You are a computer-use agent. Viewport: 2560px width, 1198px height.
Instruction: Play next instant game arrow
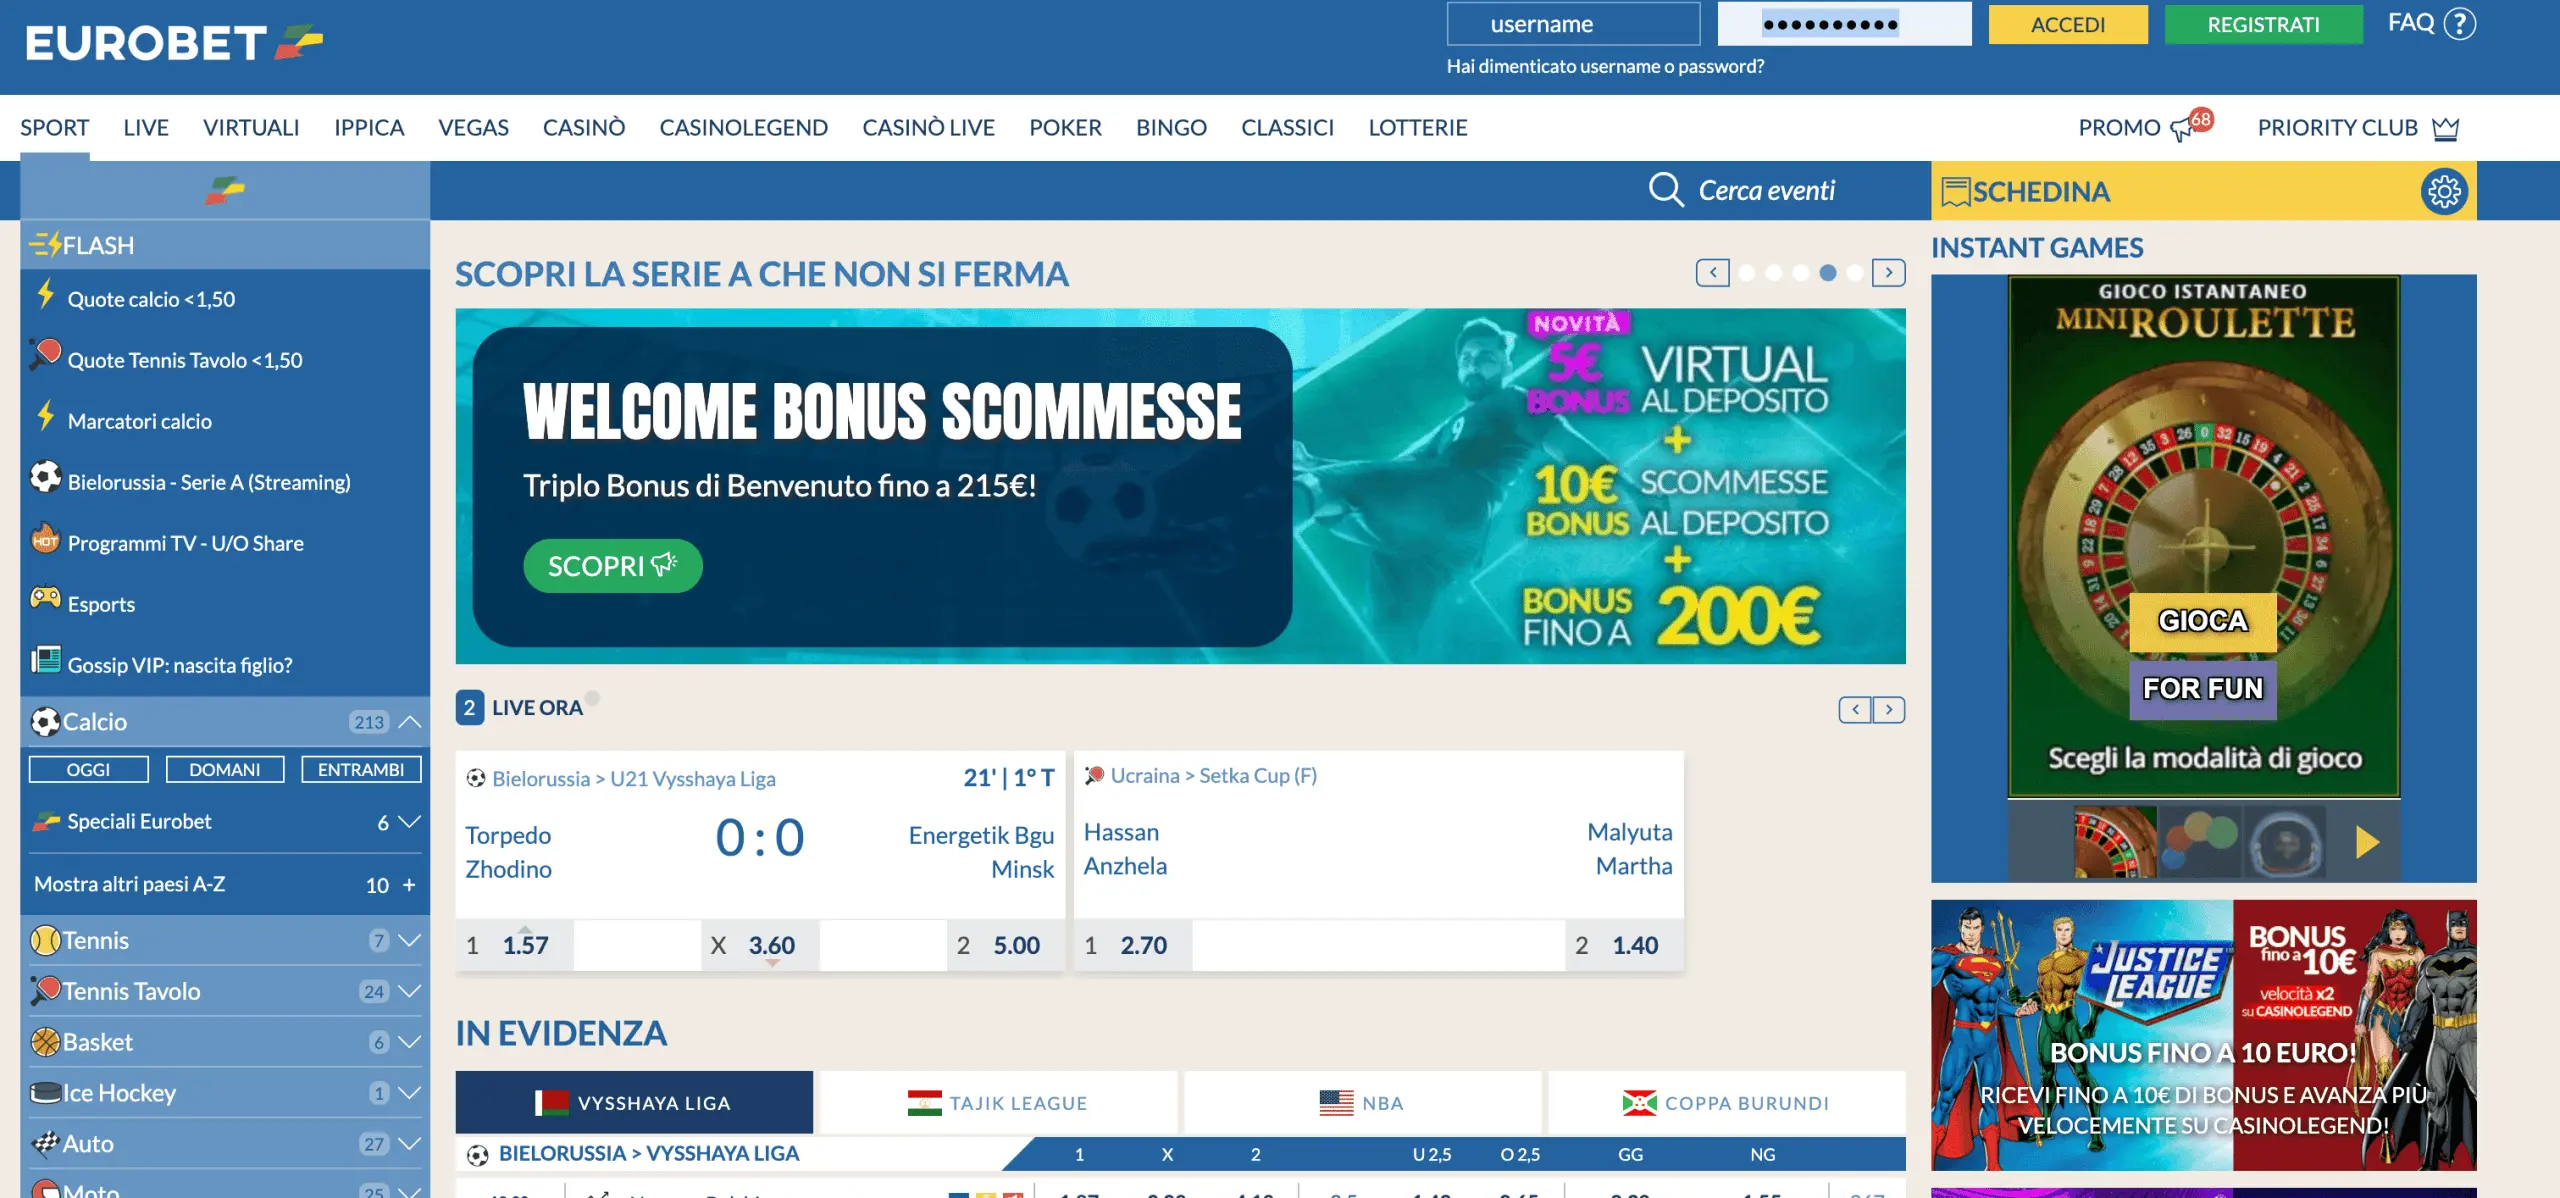coord(2366,842)
